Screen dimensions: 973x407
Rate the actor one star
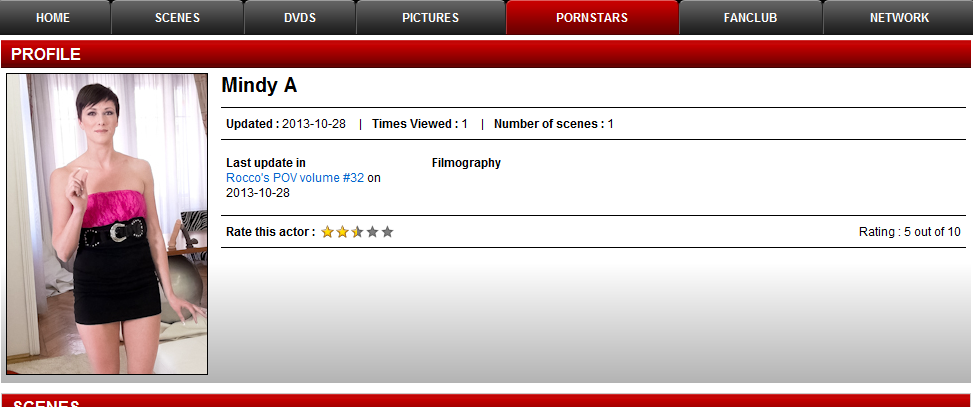coord(328,232)
